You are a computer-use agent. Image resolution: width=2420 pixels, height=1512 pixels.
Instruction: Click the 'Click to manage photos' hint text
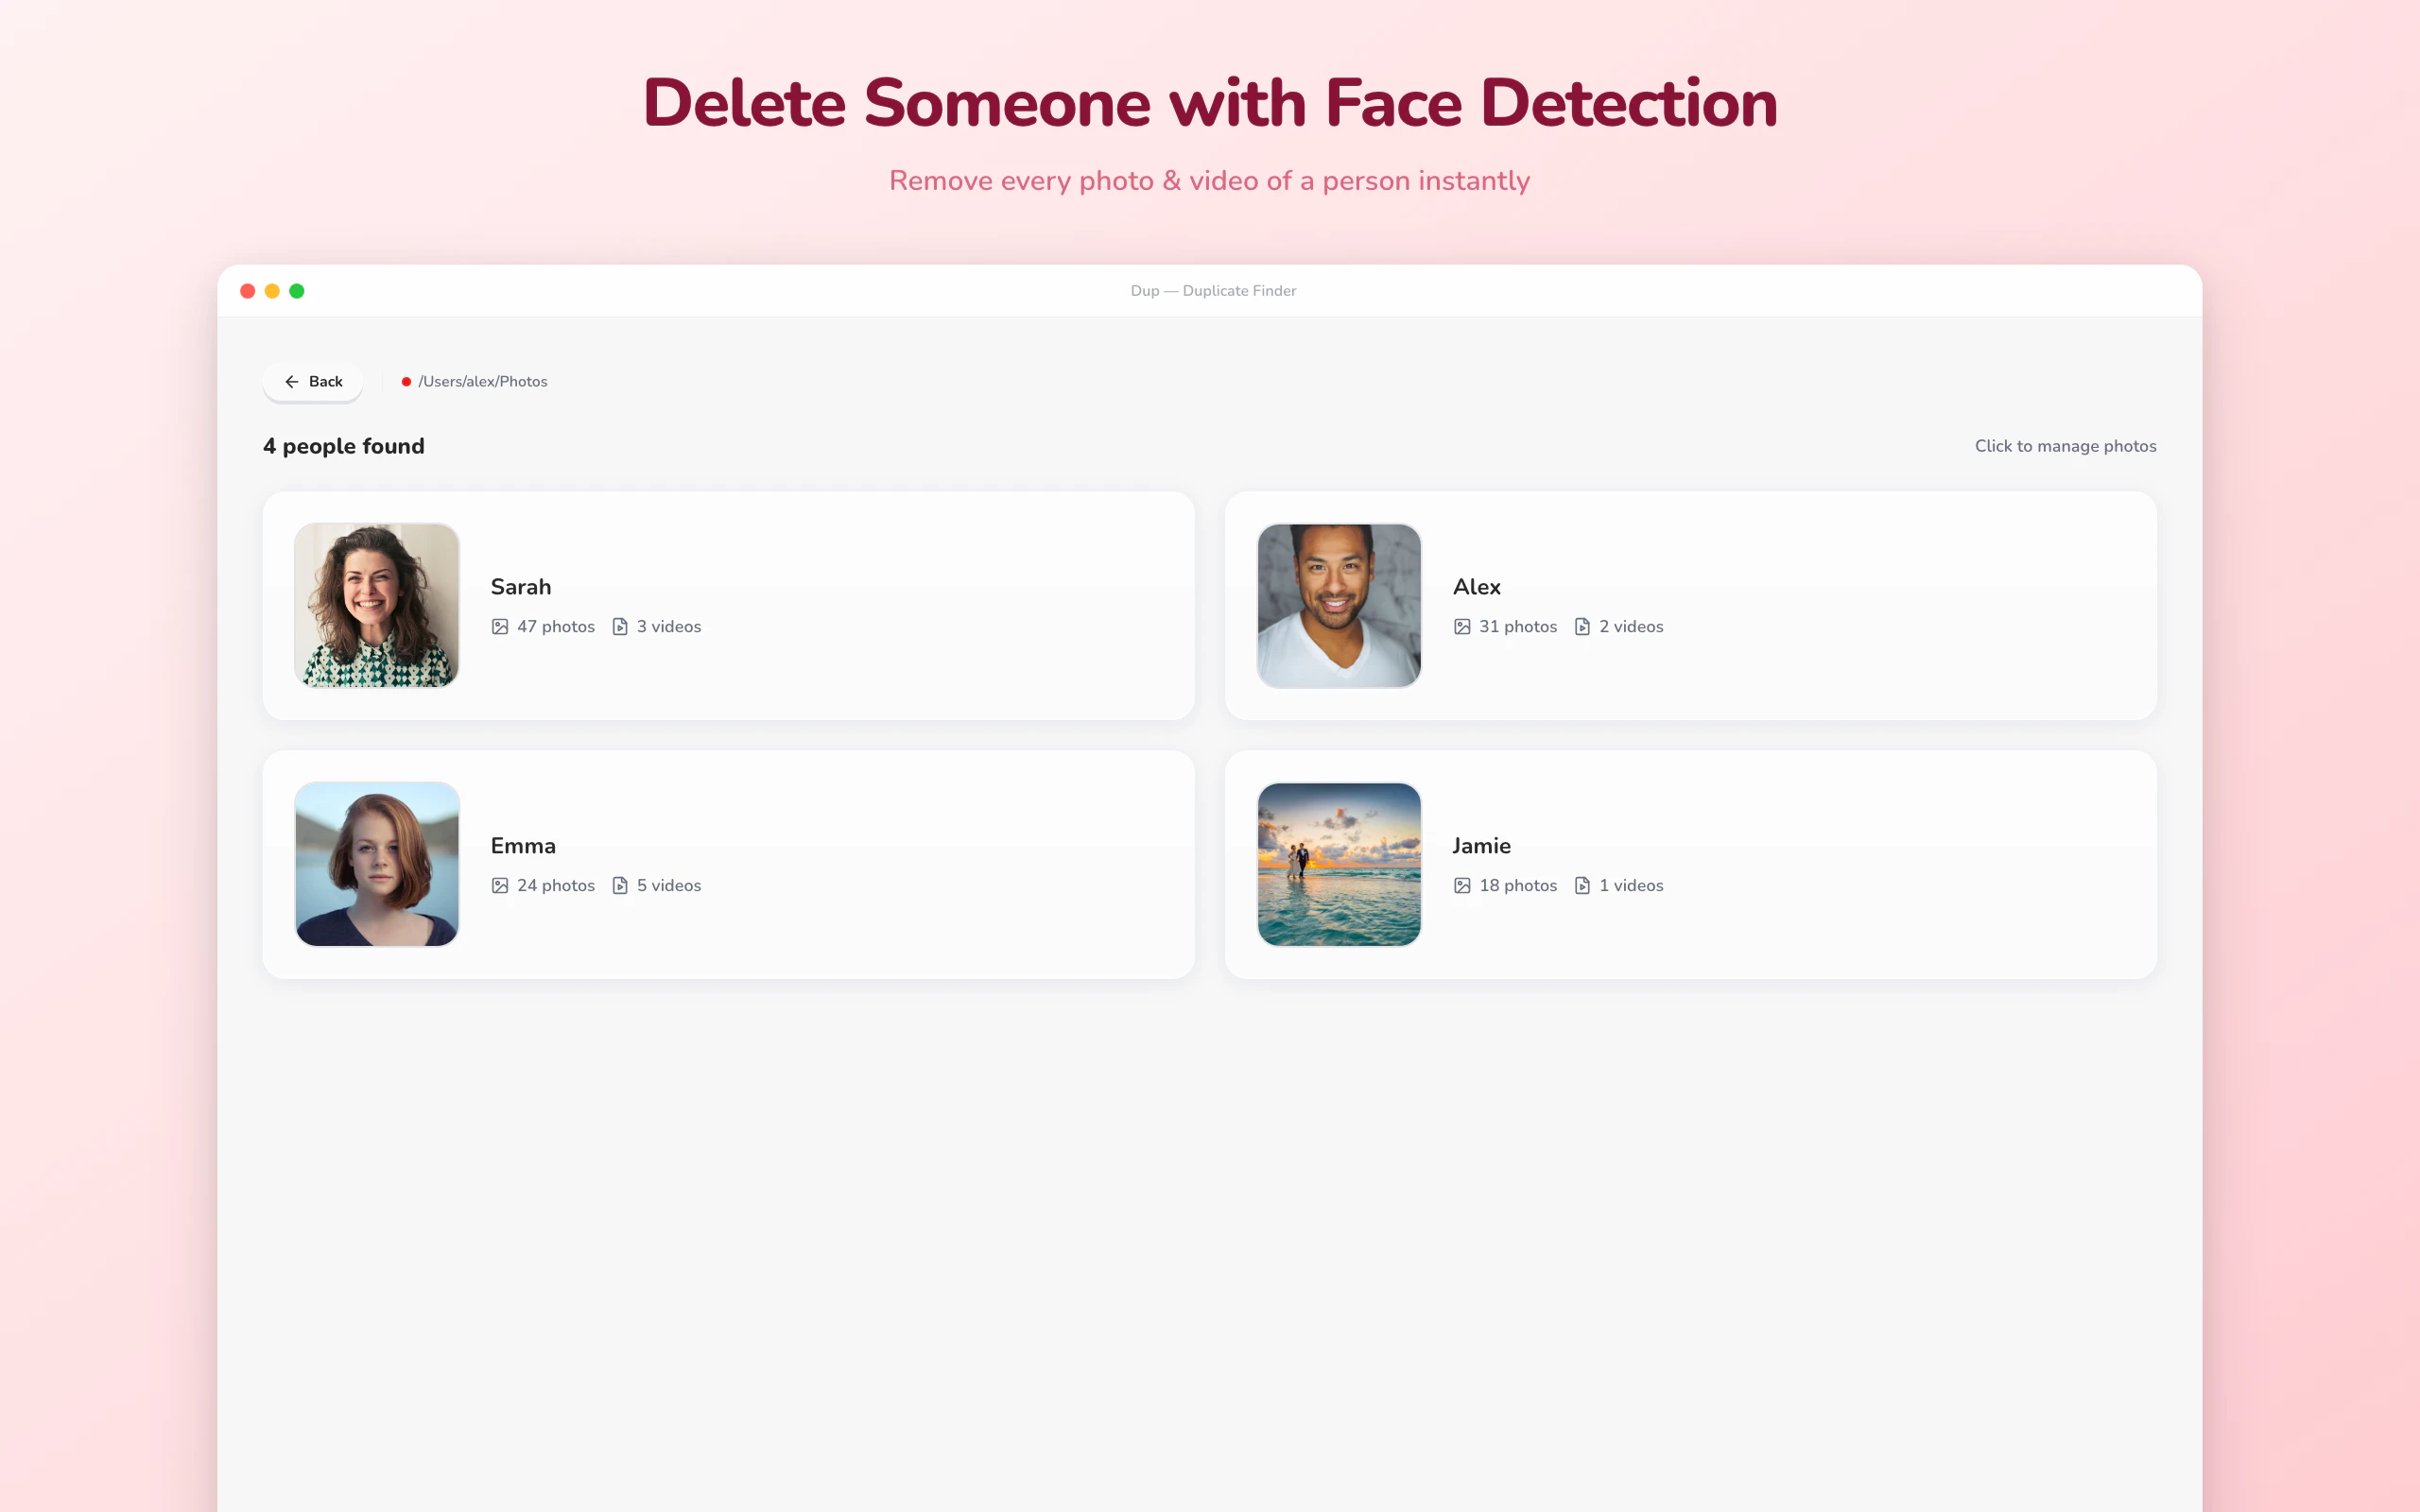pos(2065,446)
